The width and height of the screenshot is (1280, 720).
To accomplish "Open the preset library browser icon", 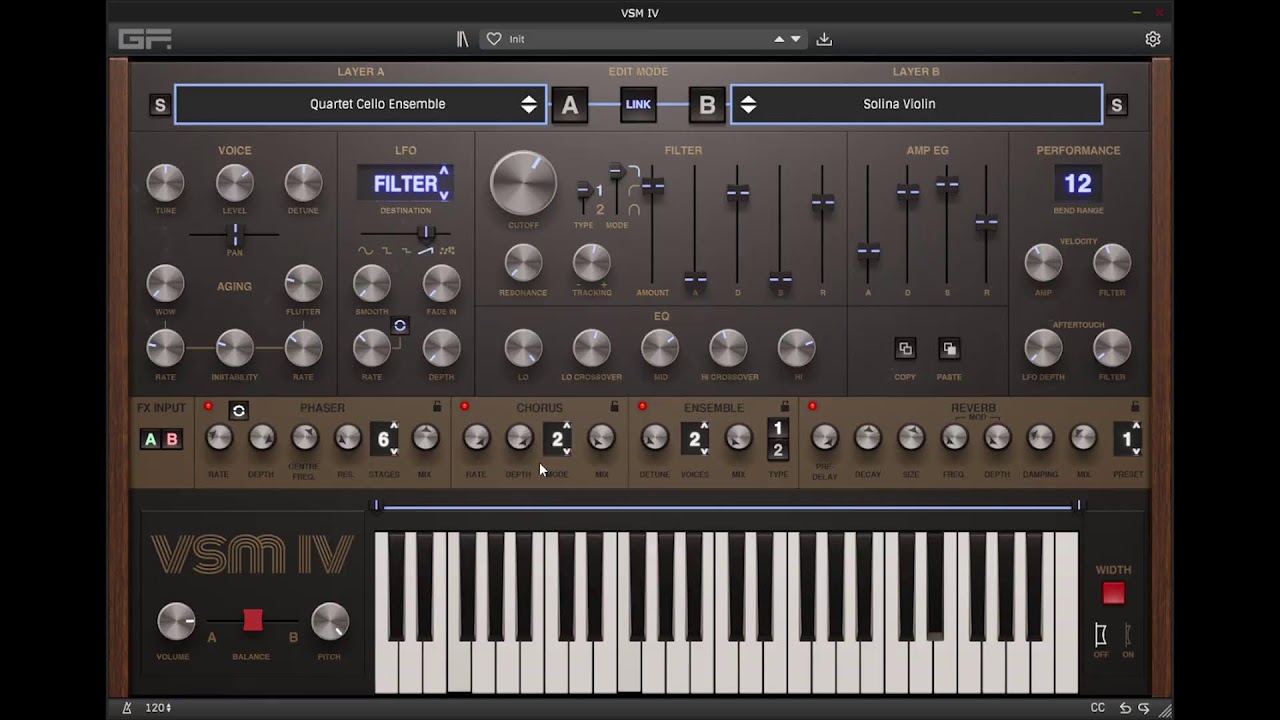I will (x=462, y=39).
